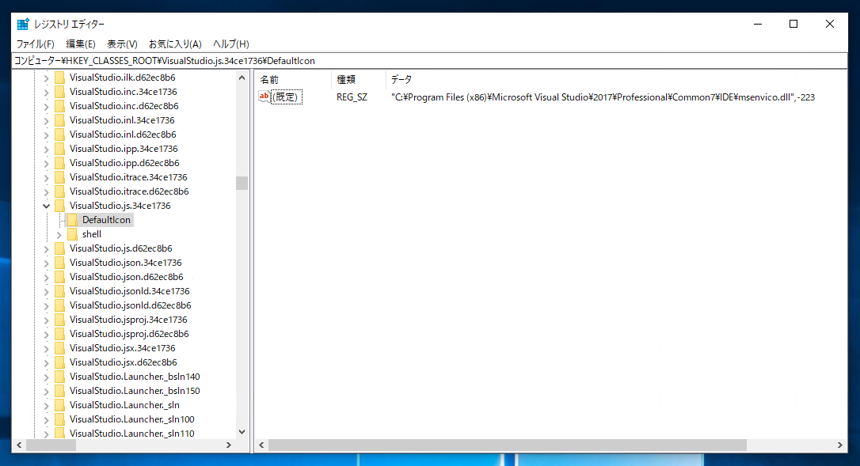Click folder icon of VisualStudio.jsproj.d62ec8b6
The width and height of the screenshot is (860, 466).
point(60,334)
